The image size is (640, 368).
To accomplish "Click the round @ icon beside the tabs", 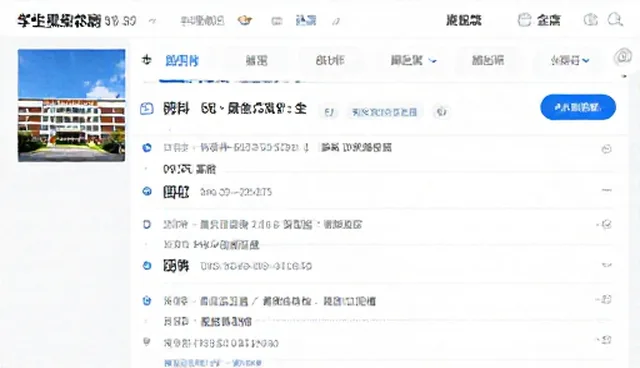I will coord(622,57).
